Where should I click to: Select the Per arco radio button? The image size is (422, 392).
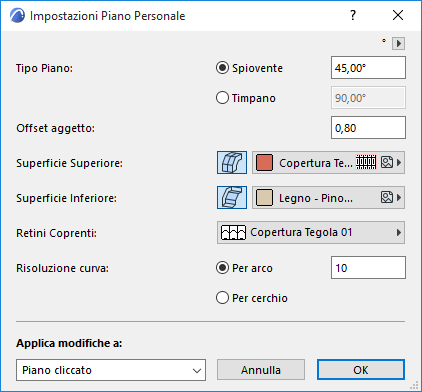222,268
